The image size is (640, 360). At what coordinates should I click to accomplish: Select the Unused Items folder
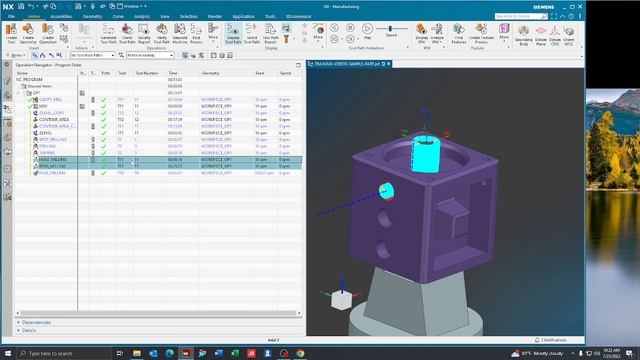39,86
